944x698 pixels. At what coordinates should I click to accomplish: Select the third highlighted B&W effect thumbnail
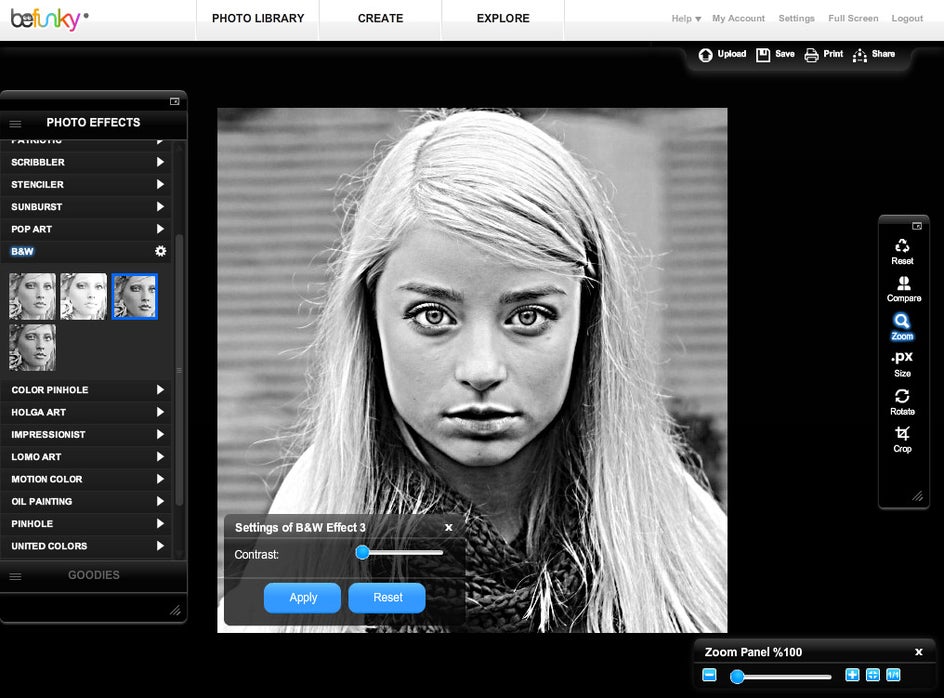[x=135, y=296]
